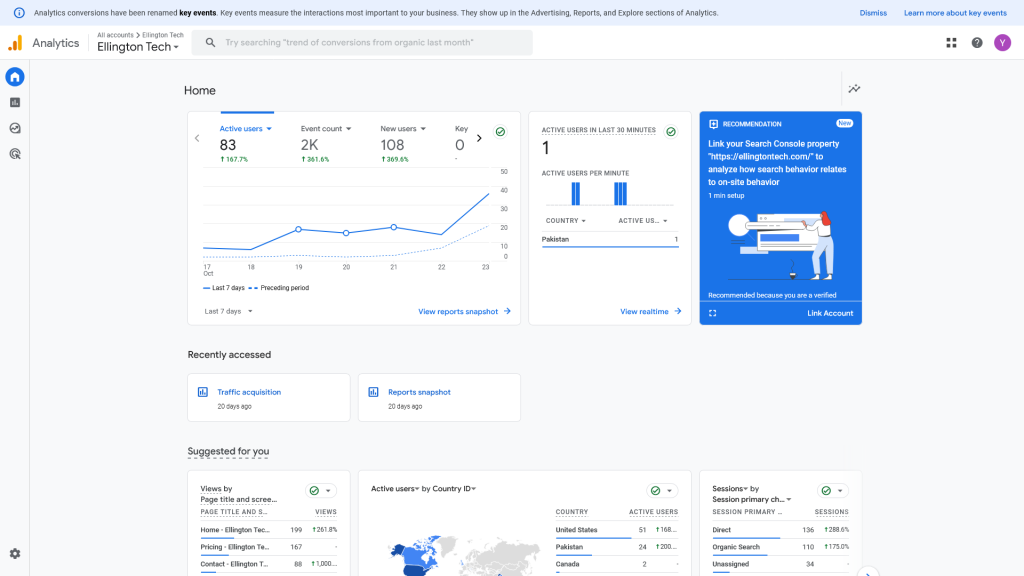Open the Session primary channel dropdown

tap(752, 500)
